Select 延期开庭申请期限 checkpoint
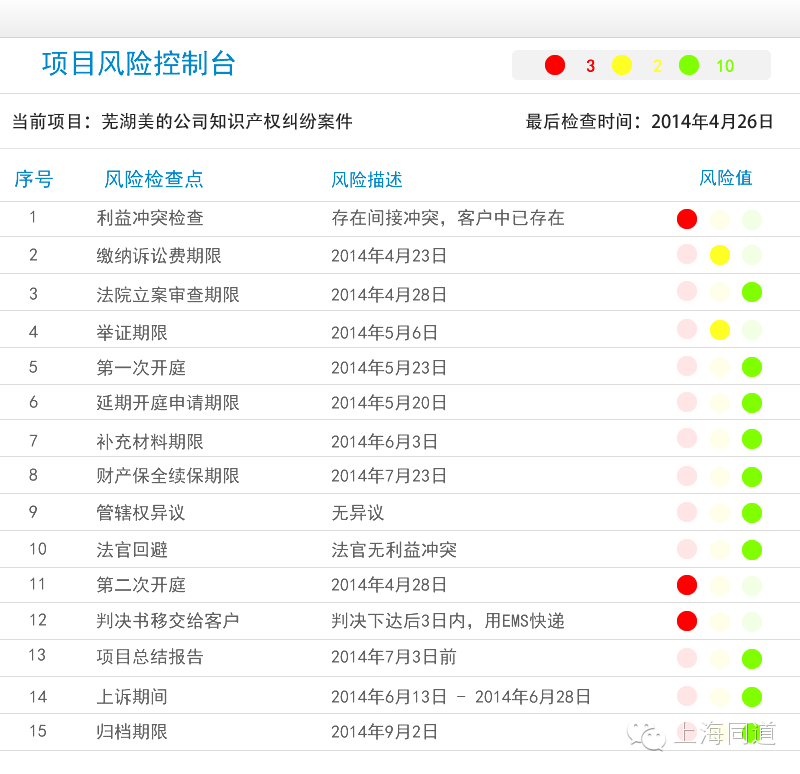This screenshot has height=774, width=800. tap(168, 403)
